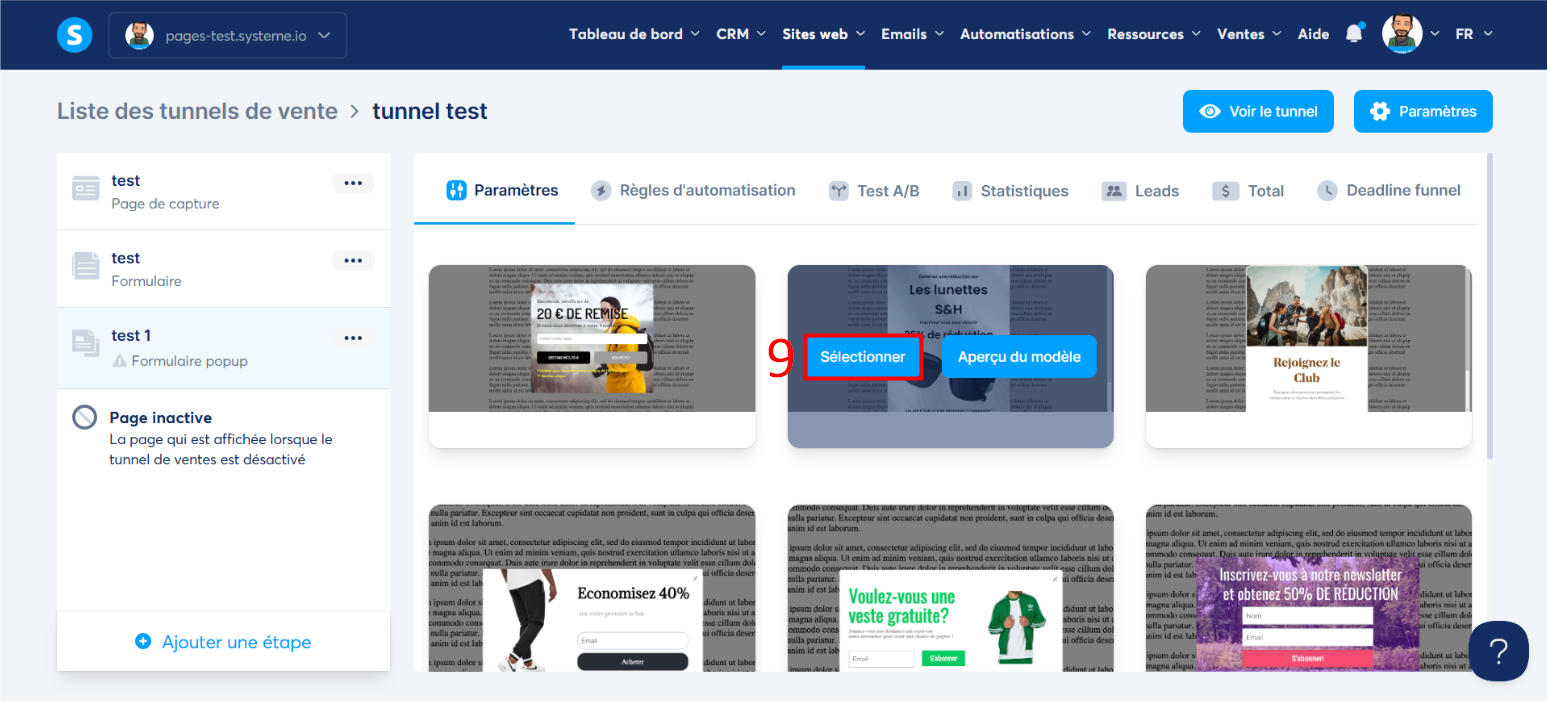The width and height of the screenshot is (1548, 701).
Task: Click the capture page icon beside test
Action: click(86, 189)
